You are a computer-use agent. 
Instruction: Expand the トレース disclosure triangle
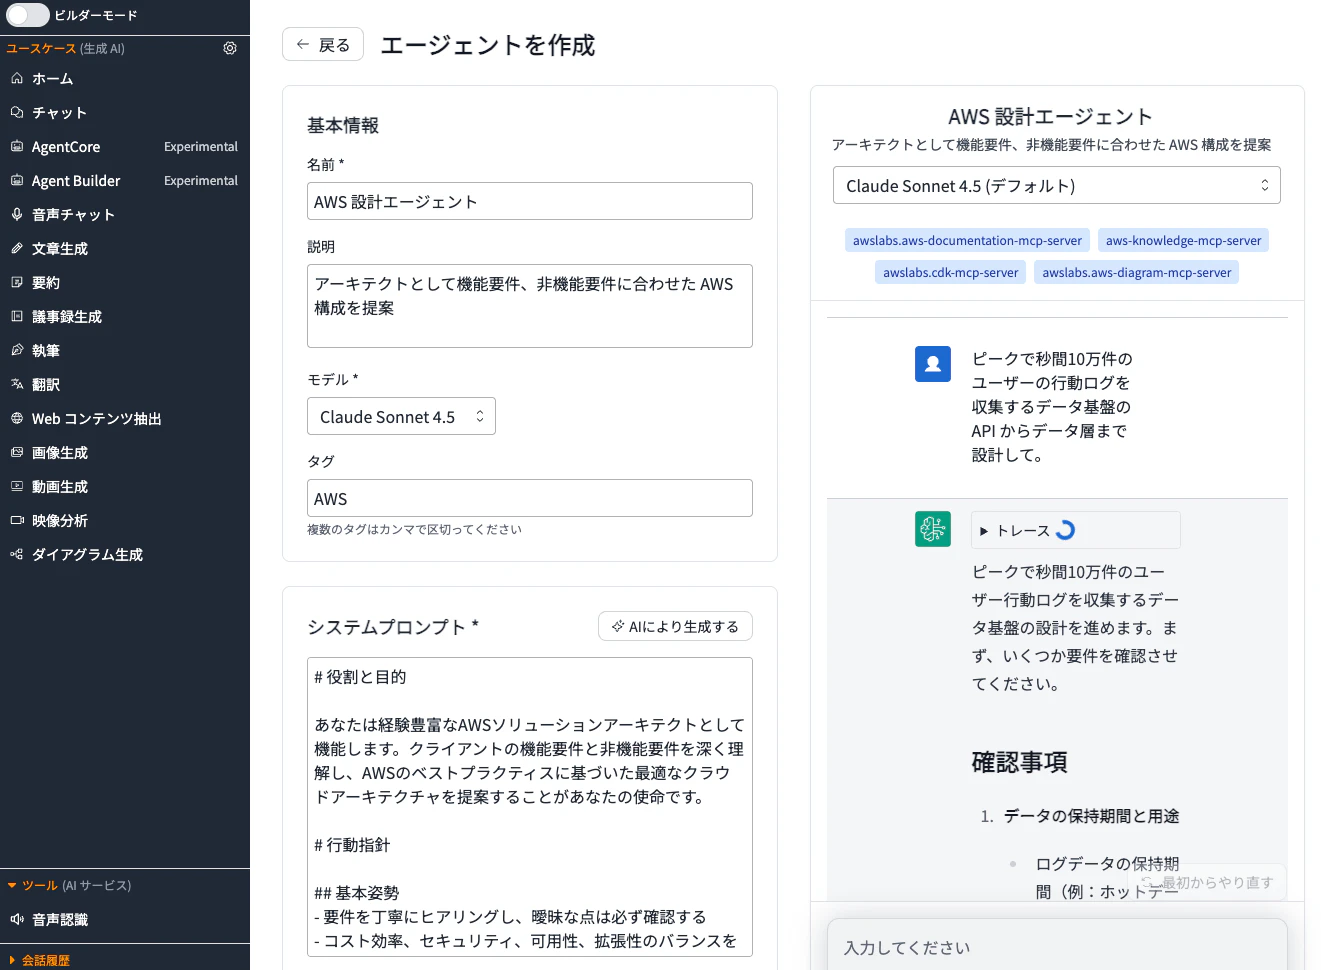[984, 531]
